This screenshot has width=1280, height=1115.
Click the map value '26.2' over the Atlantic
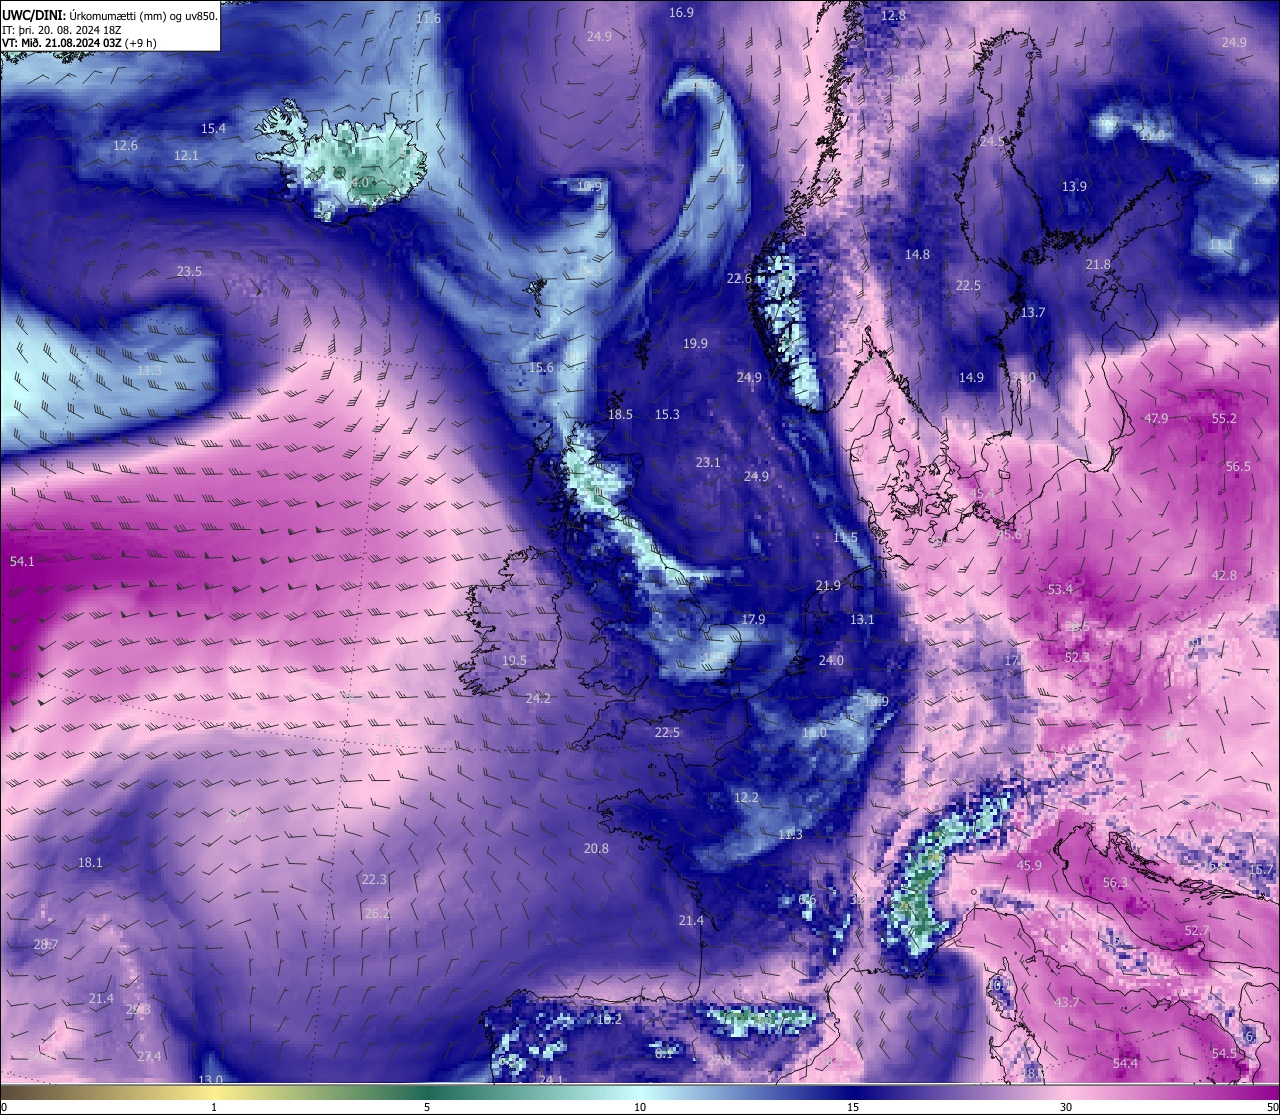point(377,914)
